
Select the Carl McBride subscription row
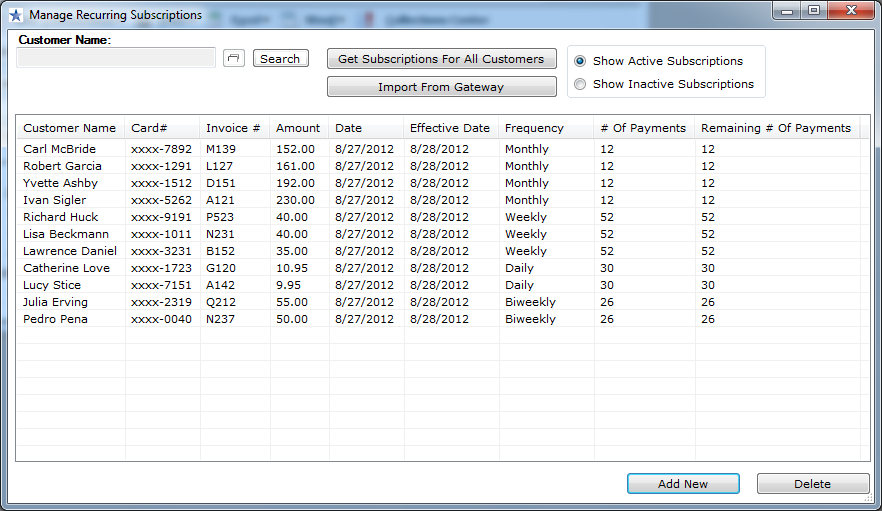(x=60, y=149)
